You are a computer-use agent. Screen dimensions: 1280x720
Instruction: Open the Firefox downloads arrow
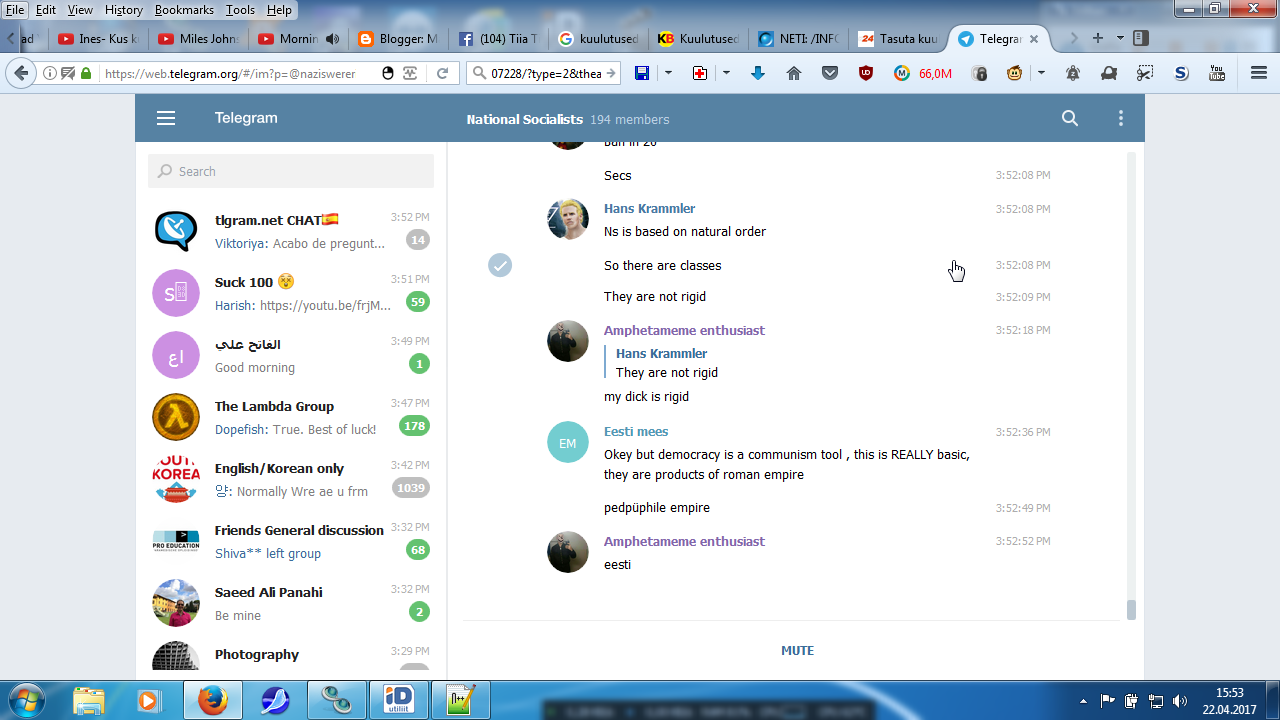point(758,73)
